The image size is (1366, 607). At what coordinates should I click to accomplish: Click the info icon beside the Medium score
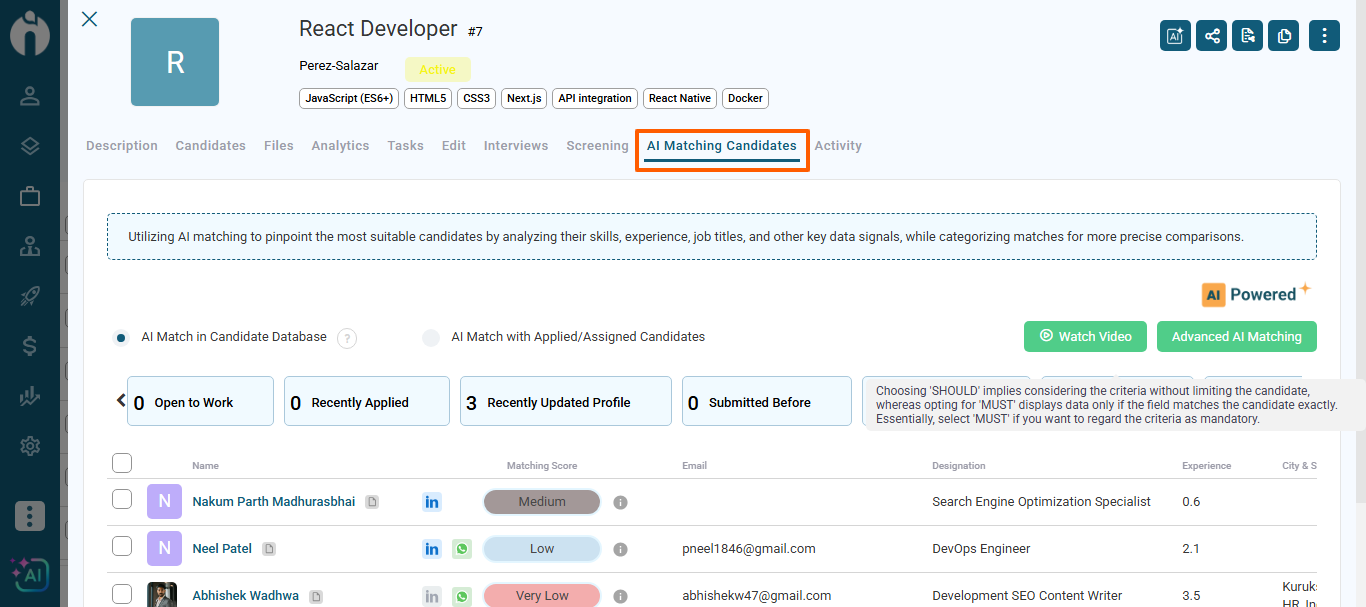click(x=620, y=502)
